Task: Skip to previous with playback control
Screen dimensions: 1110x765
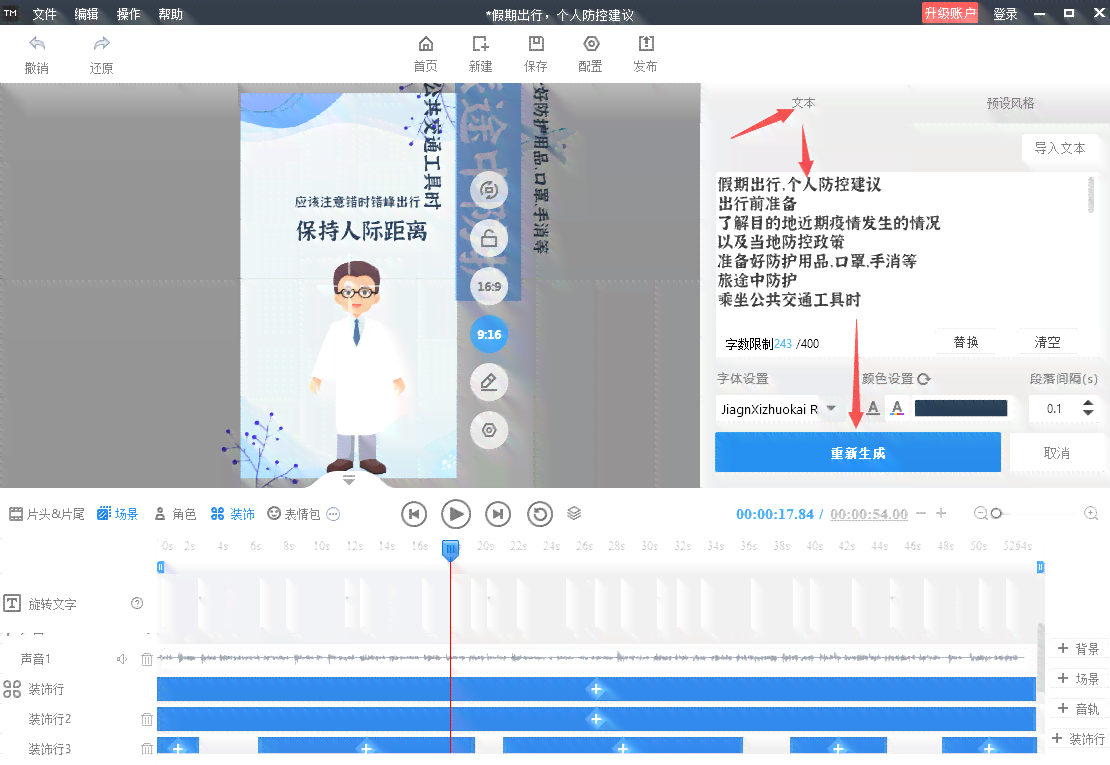Action: coord(414,514)
